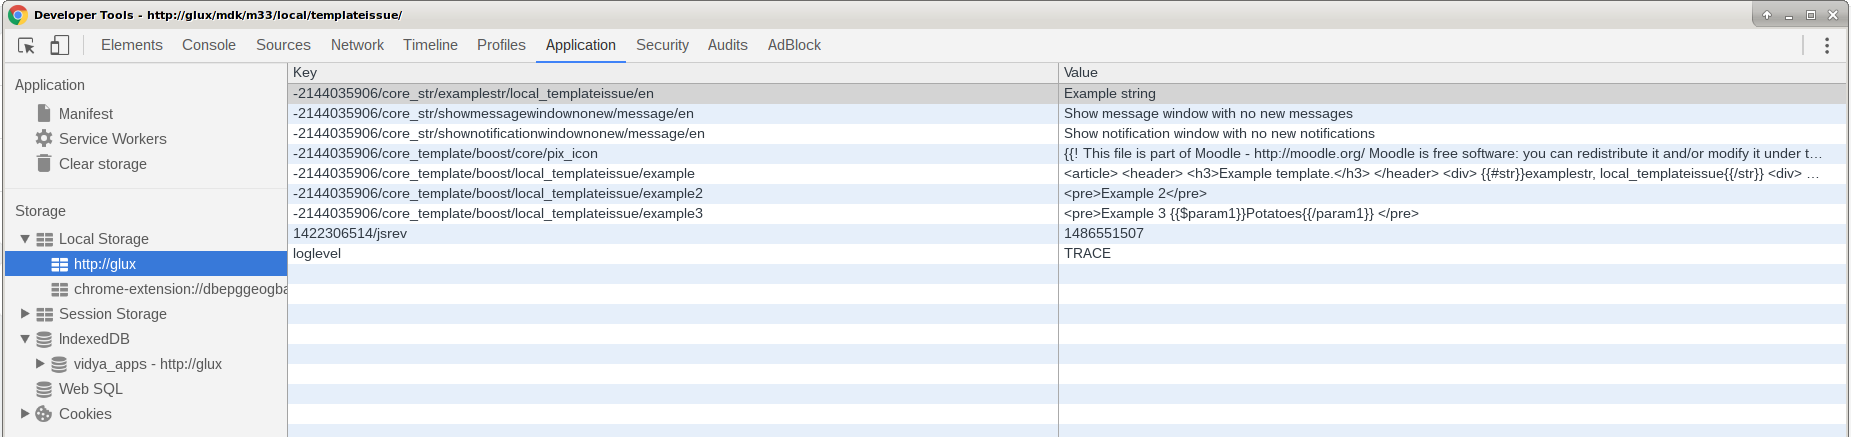Screen dimensions: 1851x437
Task: Select the 1422306514/jsrev key
Action: [x=673, y=234]
